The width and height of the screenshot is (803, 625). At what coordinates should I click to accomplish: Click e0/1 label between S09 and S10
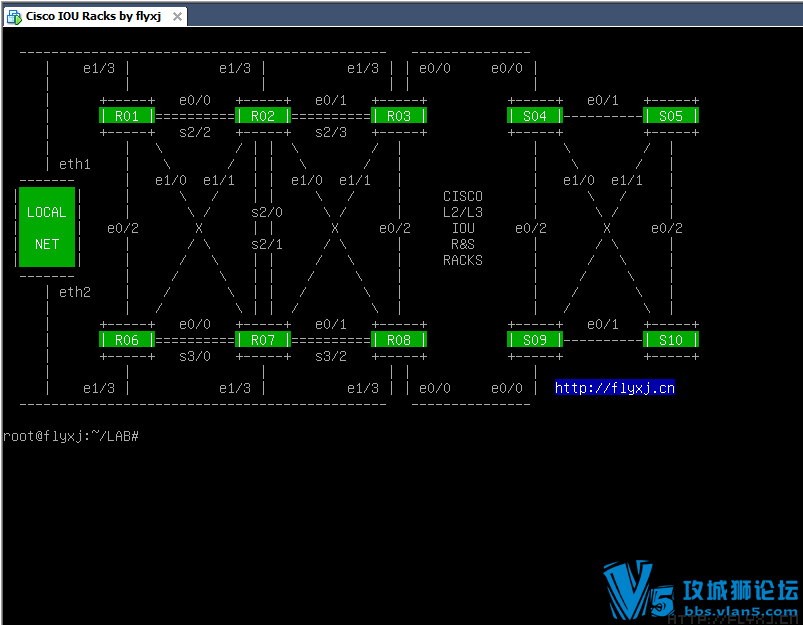pos(603,324)
